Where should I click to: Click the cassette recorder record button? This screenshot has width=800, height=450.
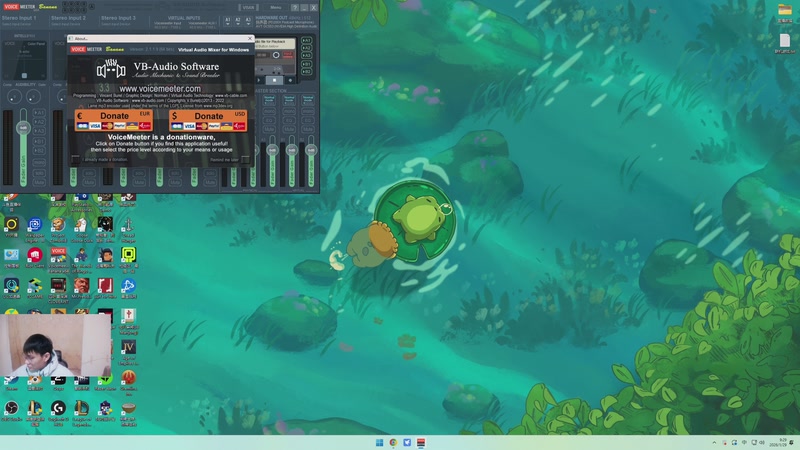pyautogui.click(x=290, y=80)
